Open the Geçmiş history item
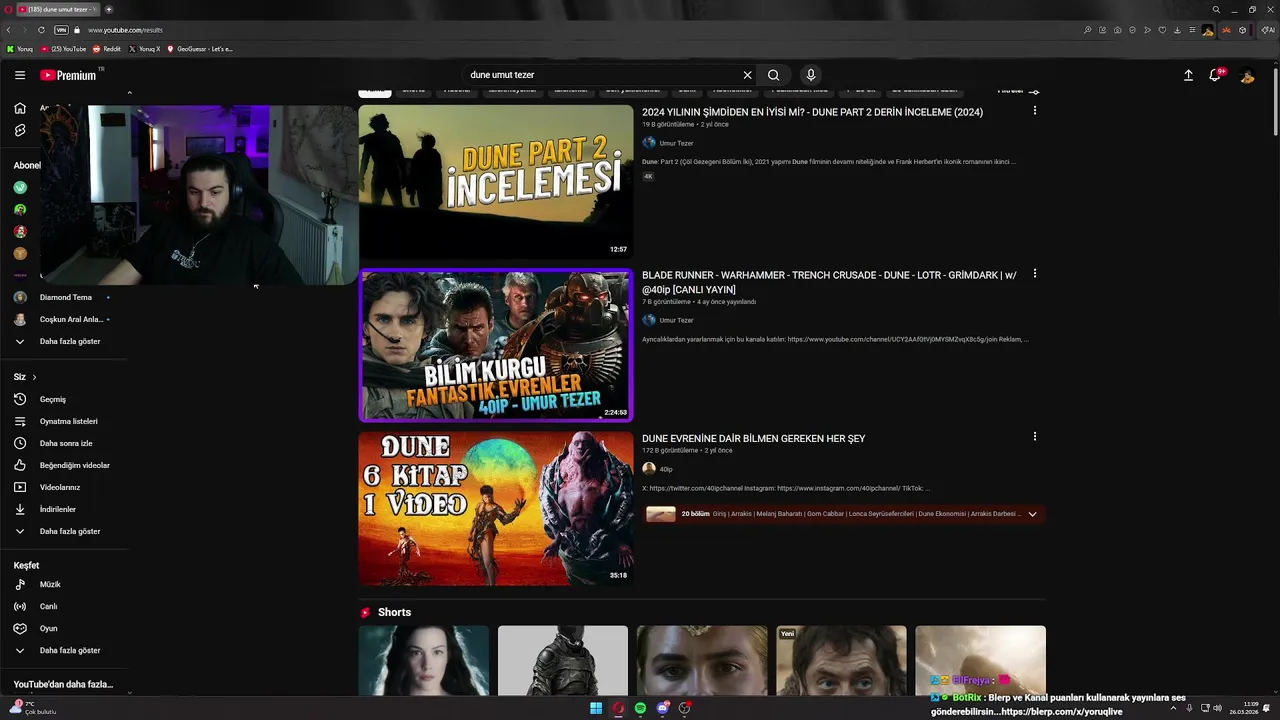 (52, 399)
